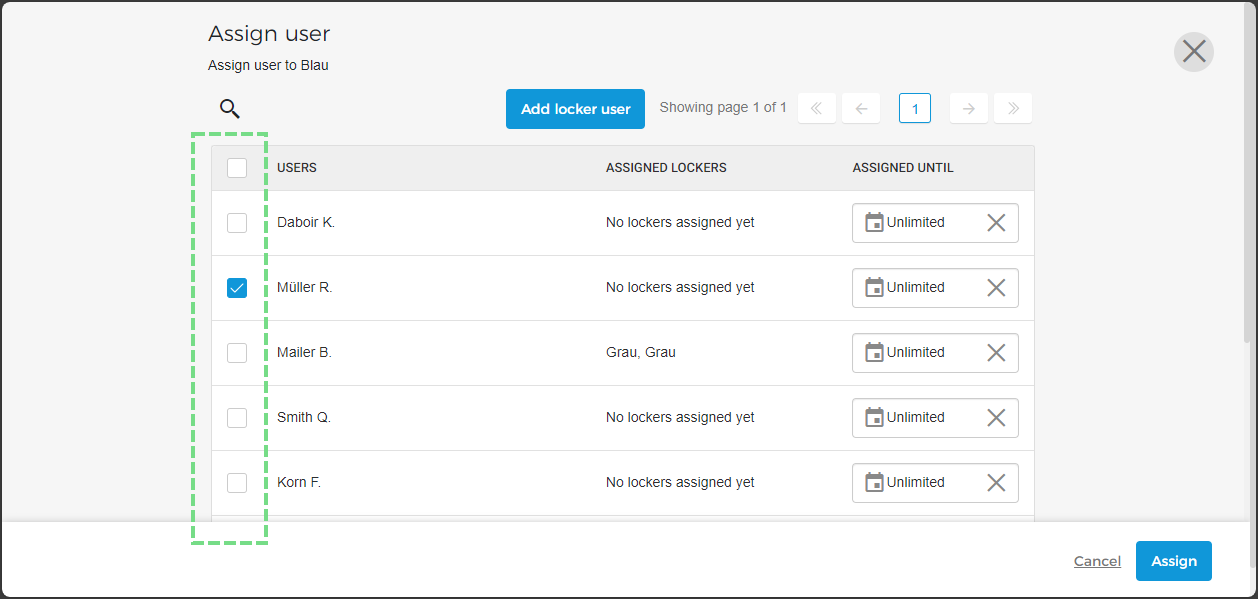Image resolution: width=1258 pixels, height=599 pixels.
Task: Open calendar icon for Mailer B.
Action: click(874, 353)
